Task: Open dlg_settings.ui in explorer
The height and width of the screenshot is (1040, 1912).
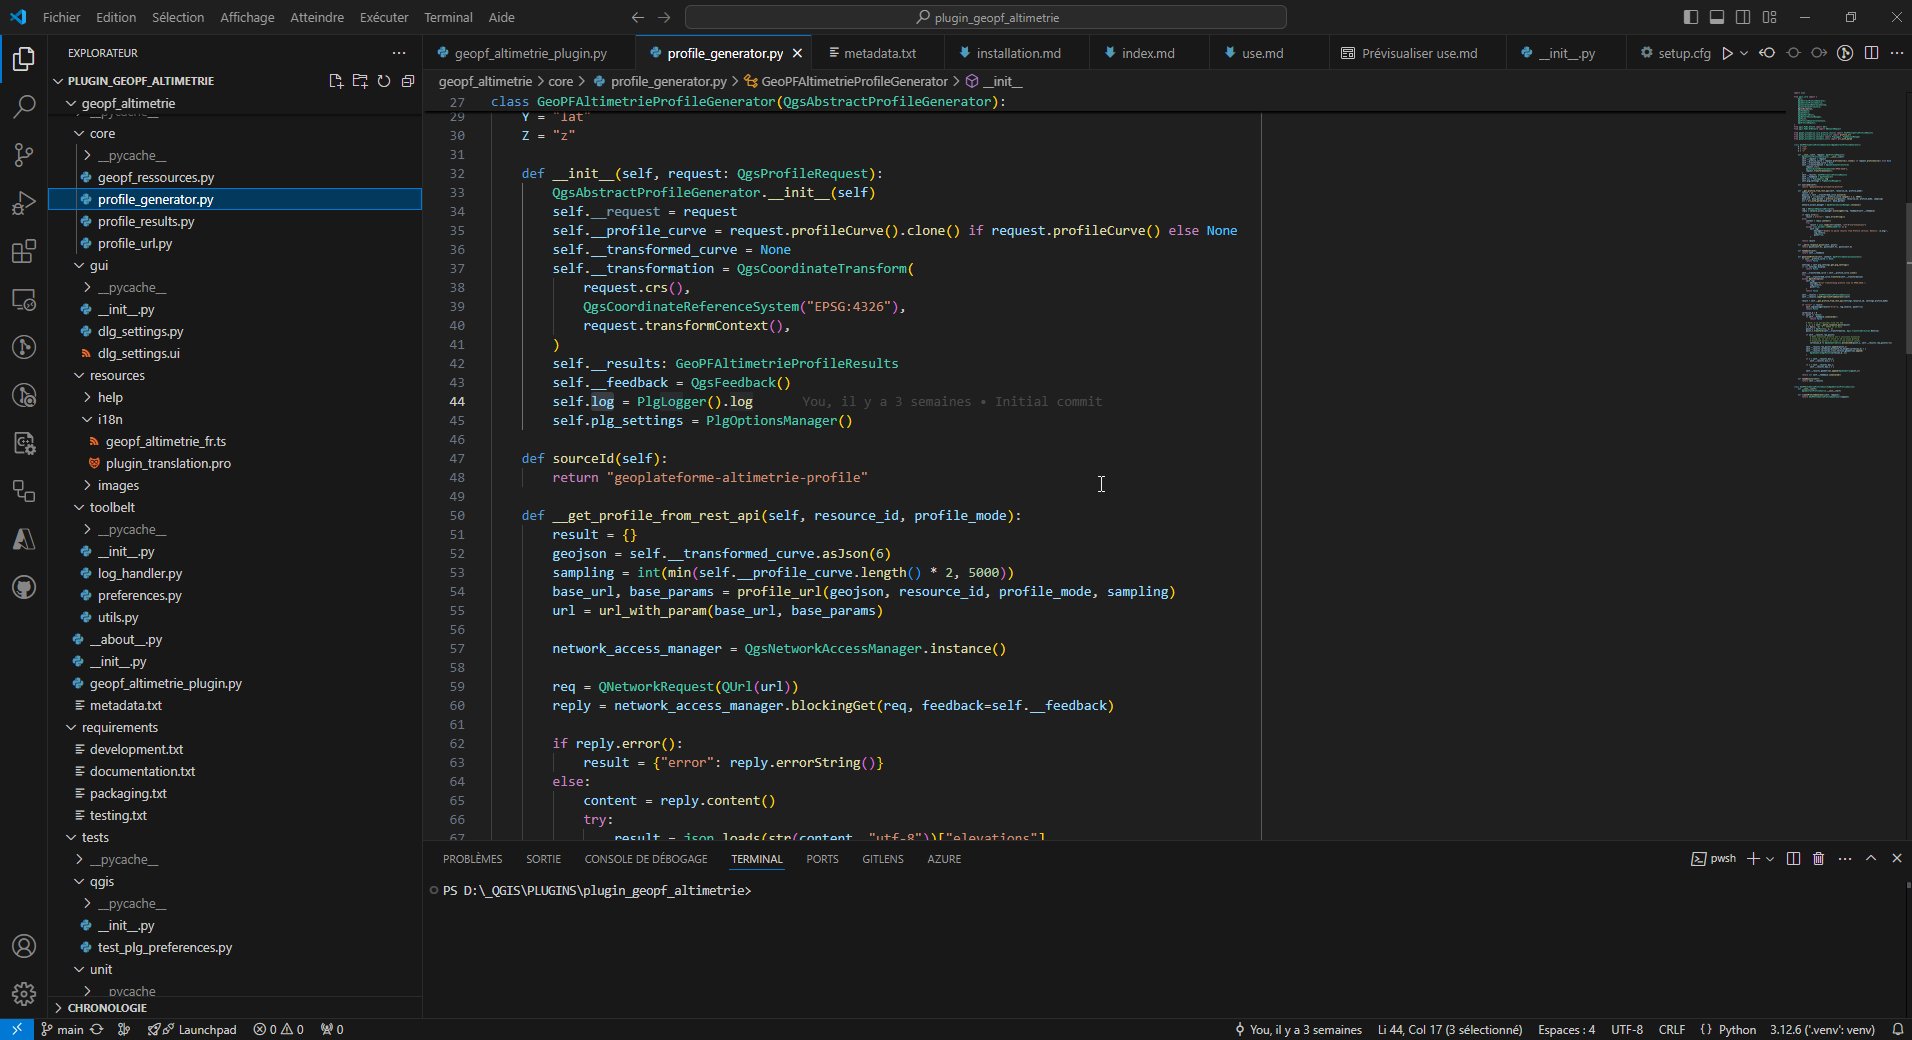Action: point(139,353)
